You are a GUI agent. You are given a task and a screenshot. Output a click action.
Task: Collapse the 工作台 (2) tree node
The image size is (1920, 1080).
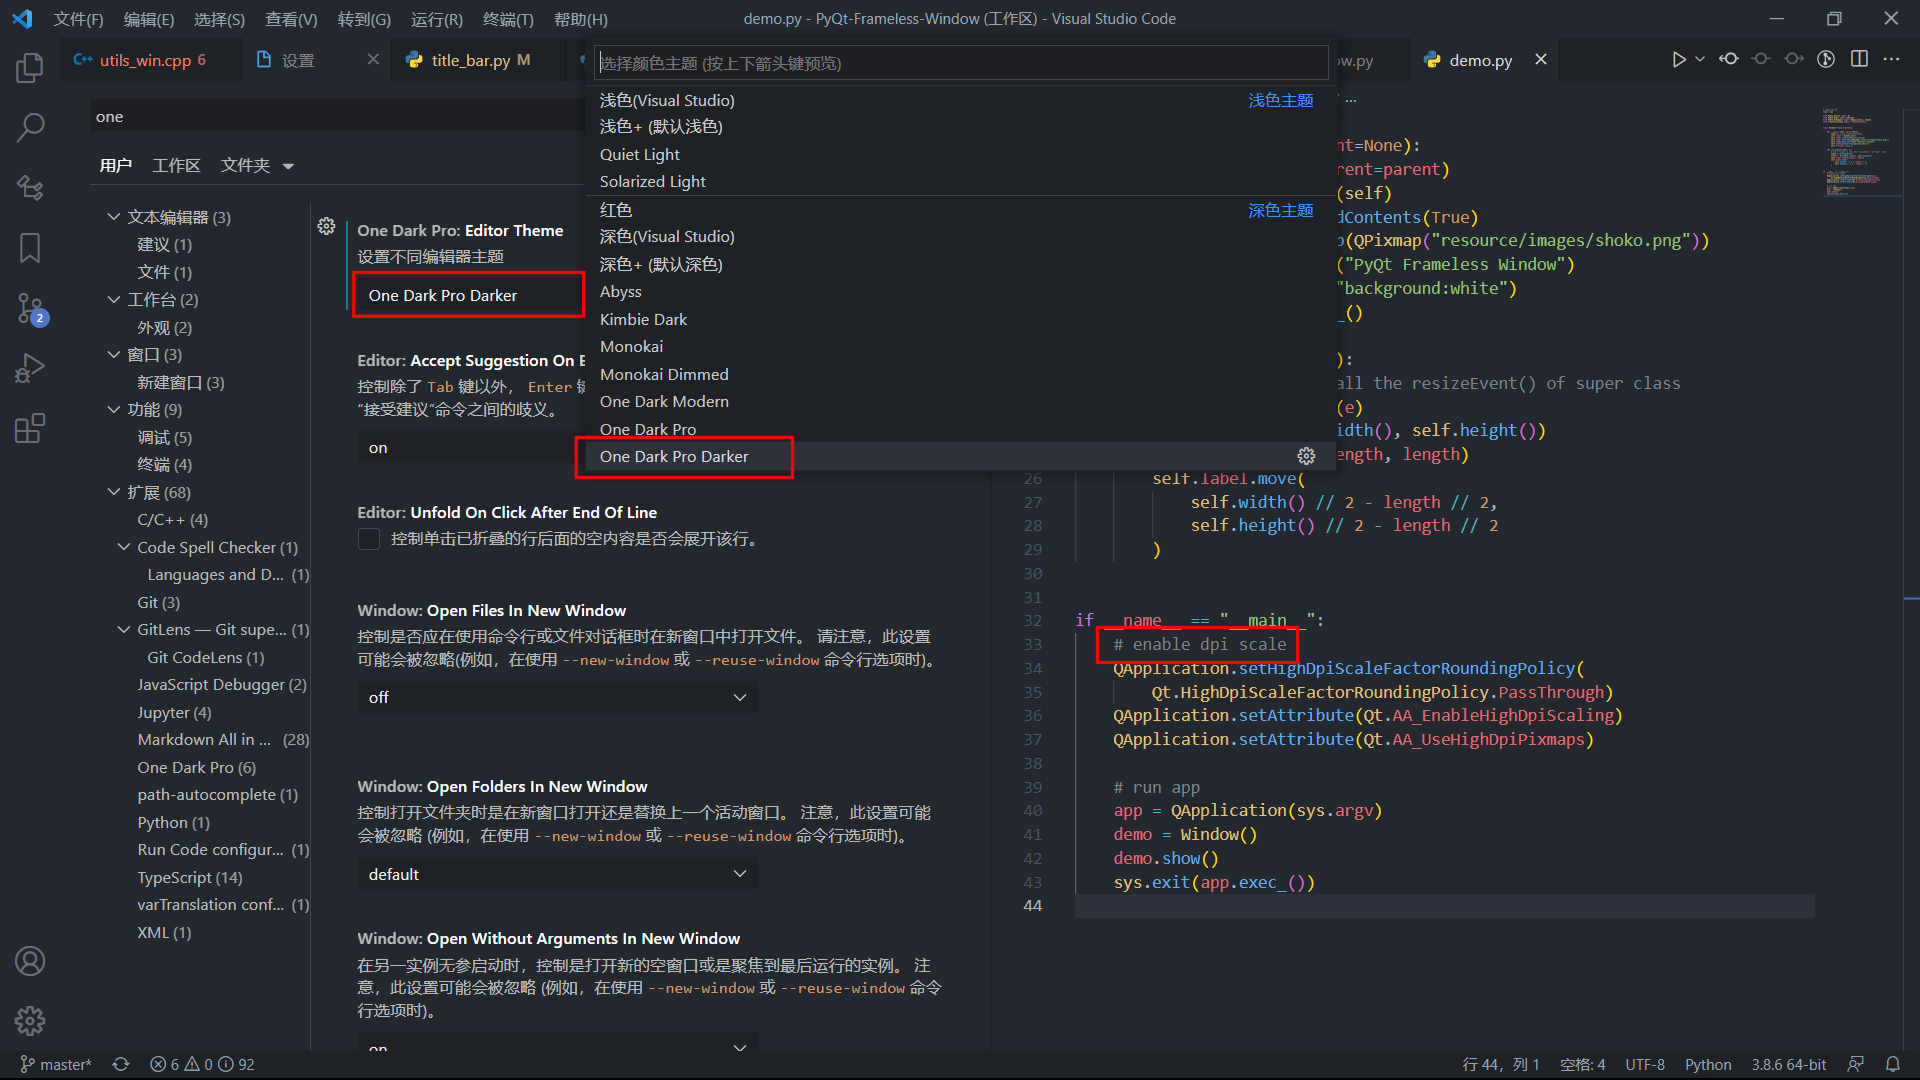114,299
